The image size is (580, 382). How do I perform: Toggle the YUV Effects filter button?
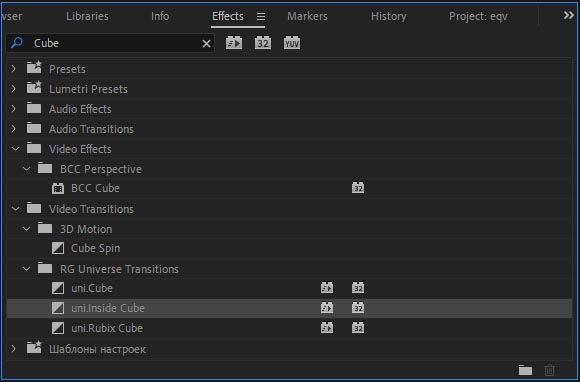pos(292,43)
